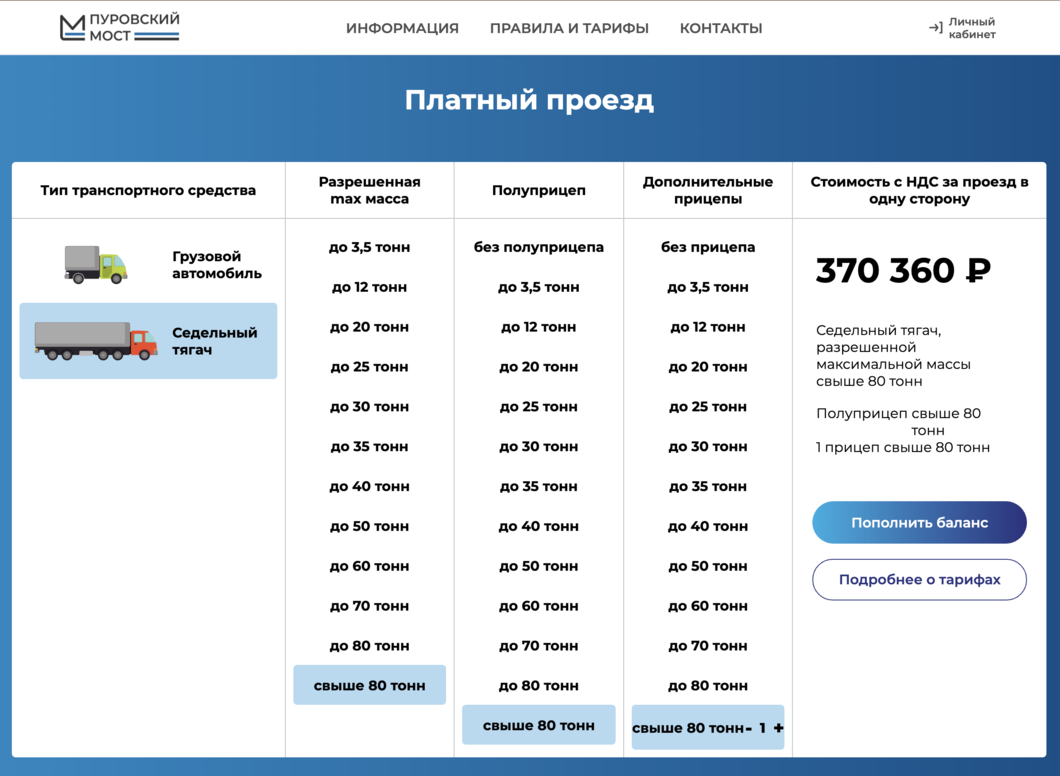
Task: Choose без прицепа option
Action: 708,247
